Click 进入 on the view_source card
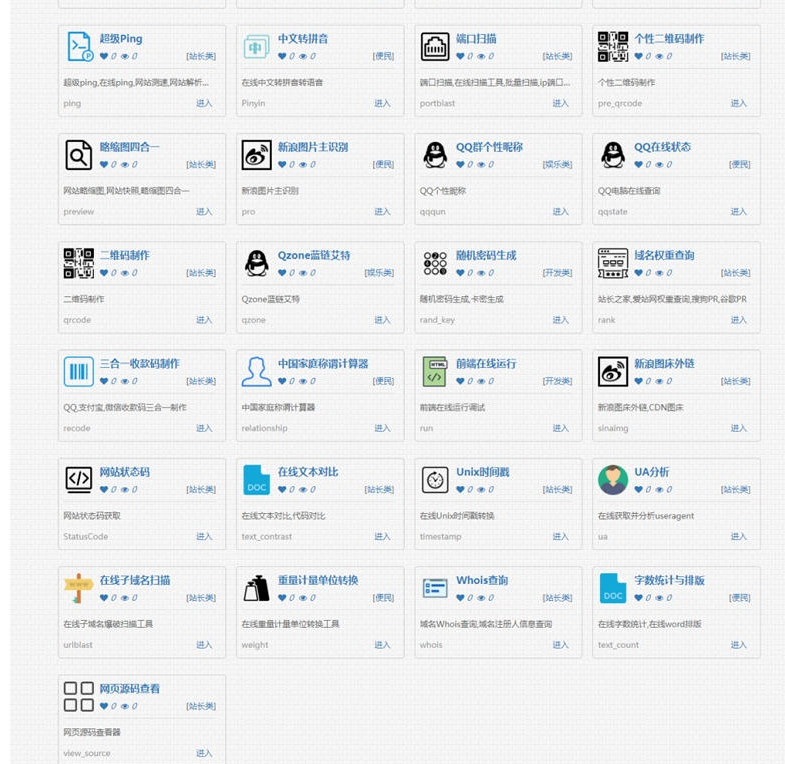785x764 pixels. (204, 753)
